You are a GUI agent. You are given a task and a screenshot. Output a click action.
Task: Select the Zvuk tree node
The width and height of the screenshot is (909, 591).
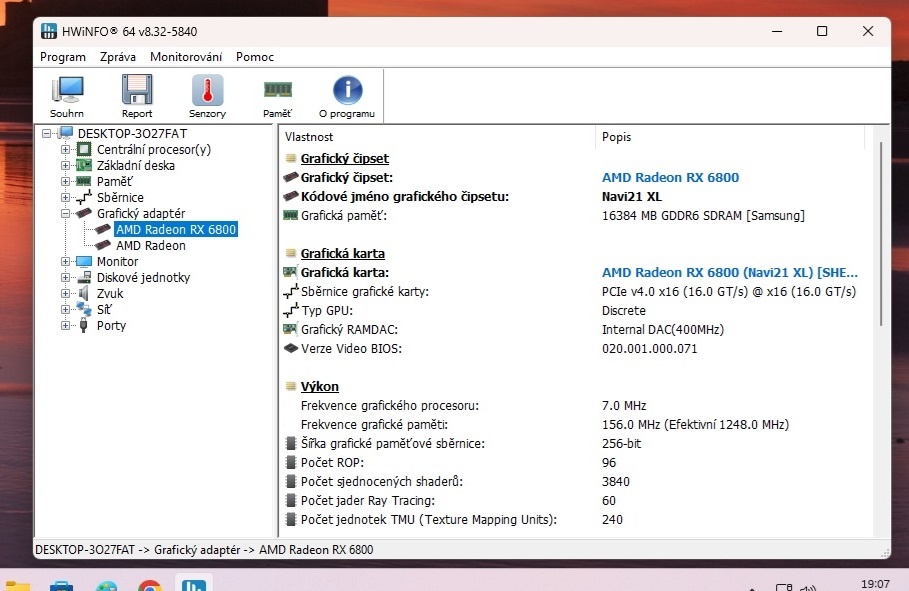(x=110, y=293)
